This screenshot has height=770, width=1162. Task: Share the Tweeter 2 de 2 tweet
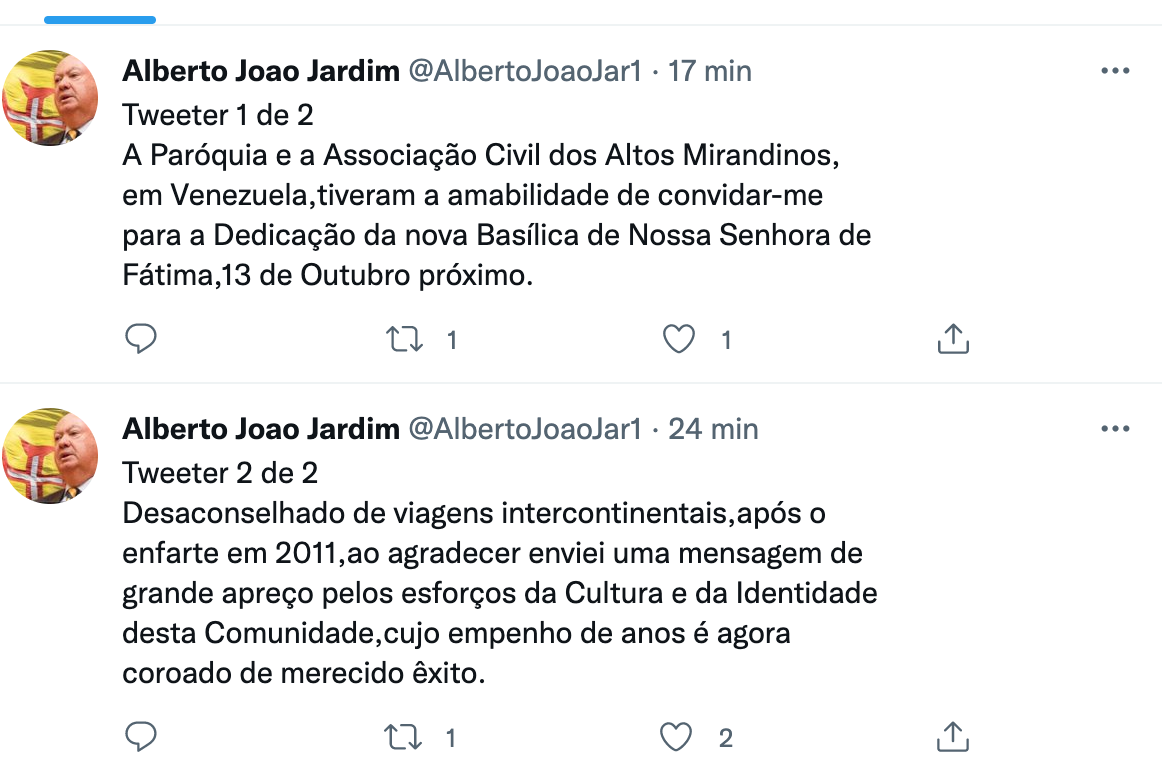click(x=953, y=737)
